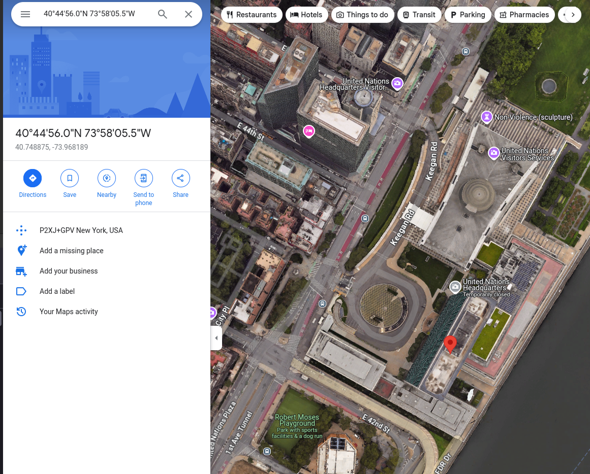Click the decimal coordinates 40.748875, -73.968189

click(x=52, y=147)
